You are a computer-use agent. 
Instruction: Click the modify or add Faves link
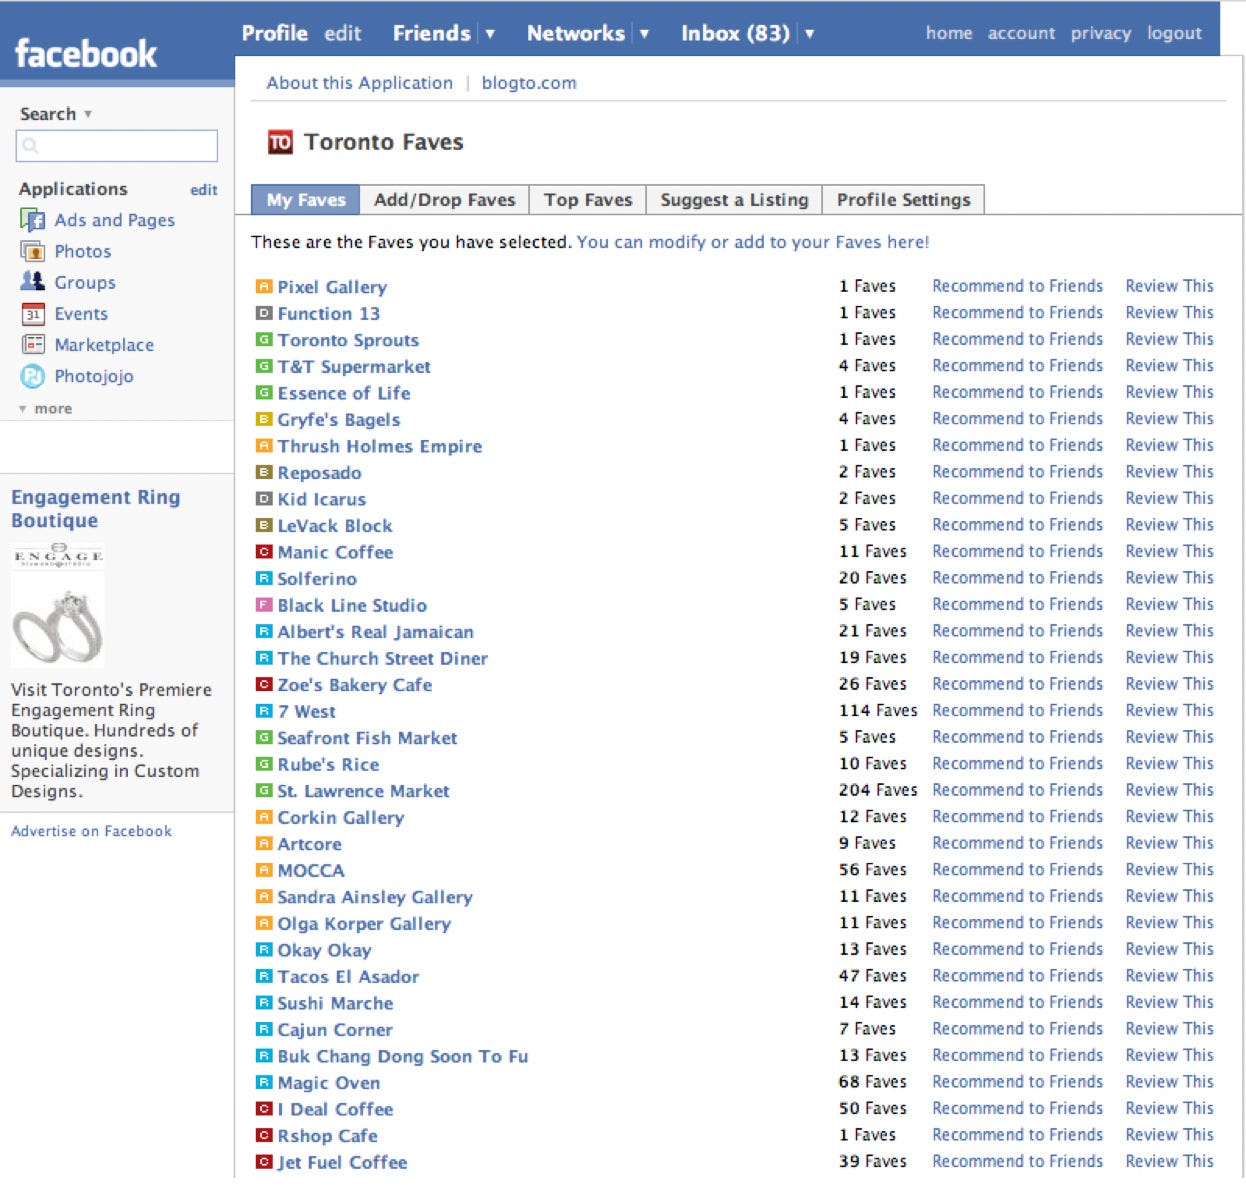[x=753, y=242]
